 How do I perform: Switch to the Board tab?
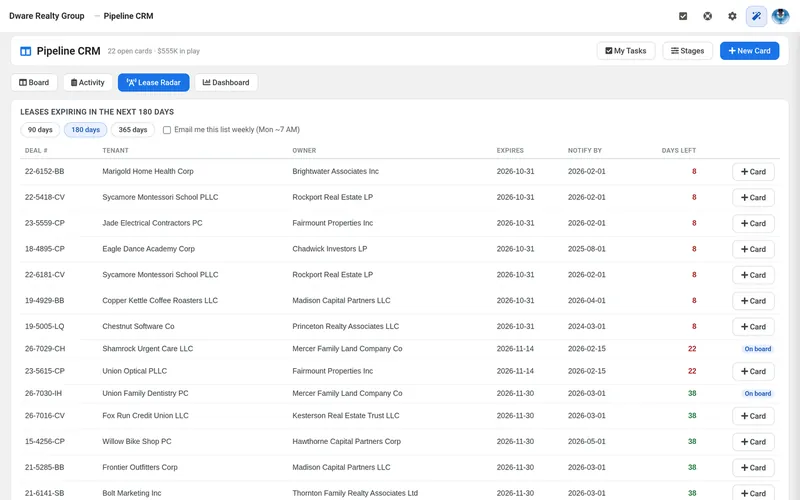[x=34, y=83]
